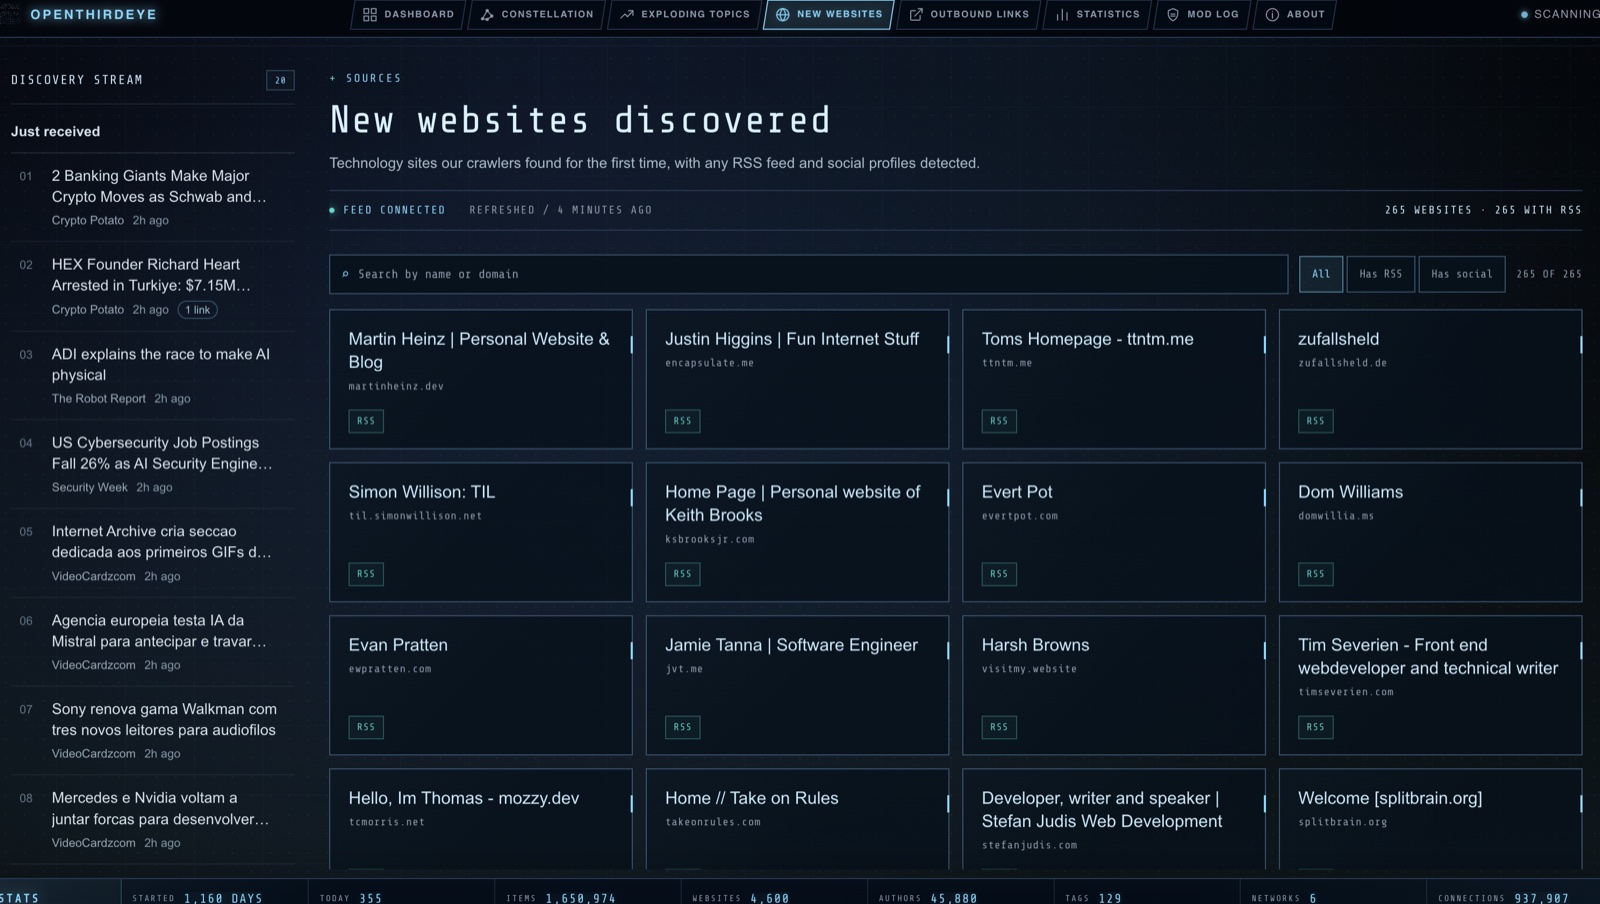This screenshot has height=904, width=1600.
Task: Open the Toms Homepage ttntm.me card
Action: pos(1114,379)
